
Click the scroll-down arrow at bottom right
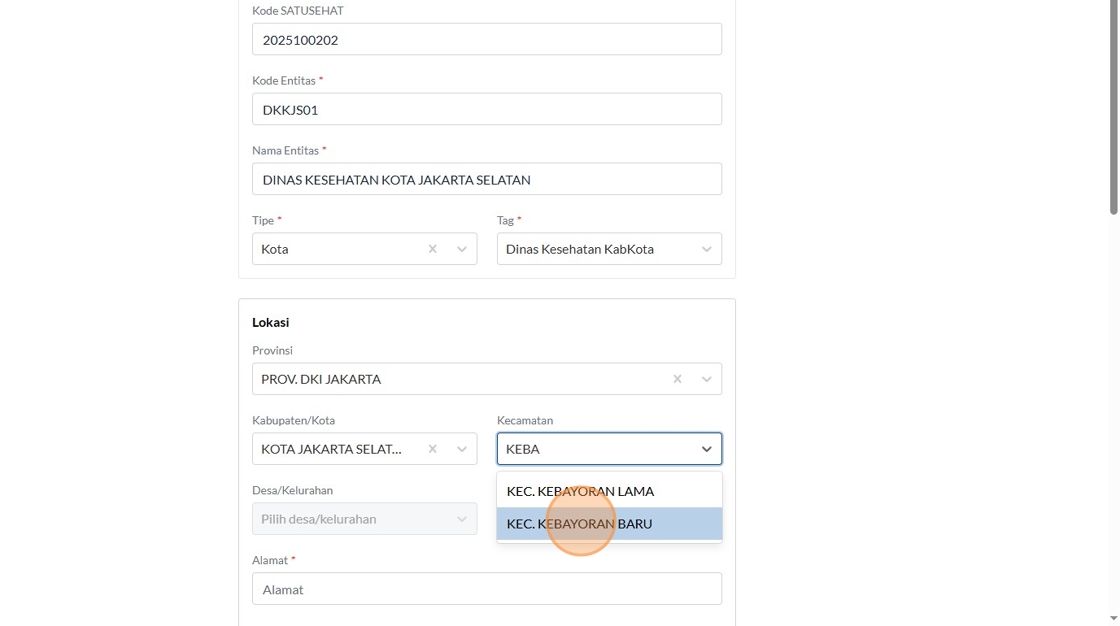(1114, 619)
